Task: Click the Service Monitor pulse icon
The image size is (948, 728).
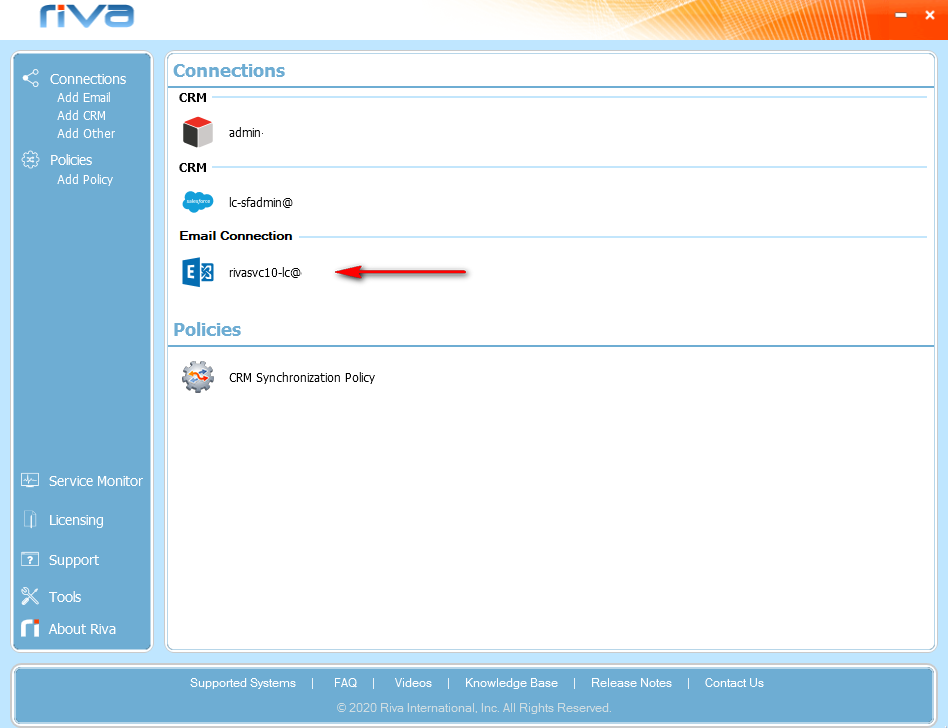Action: click(30, 480)
